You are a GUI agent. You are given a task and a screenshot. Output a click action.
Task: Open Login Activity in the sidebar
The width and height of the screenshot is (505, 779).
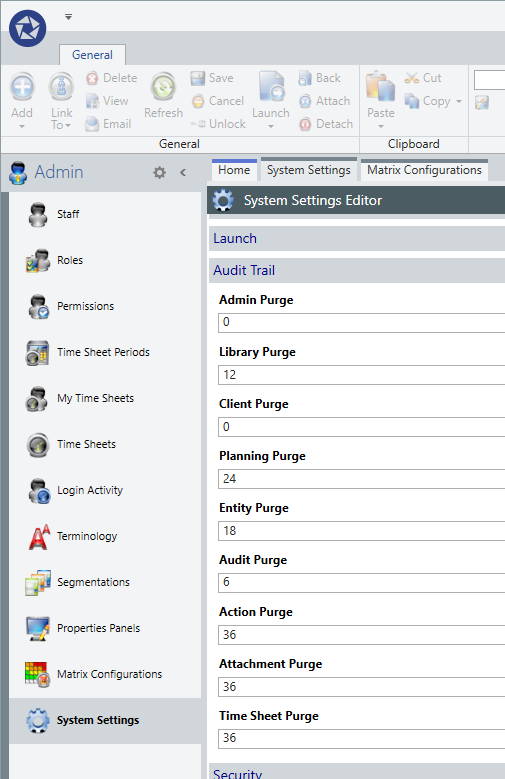tap(105, 490)
